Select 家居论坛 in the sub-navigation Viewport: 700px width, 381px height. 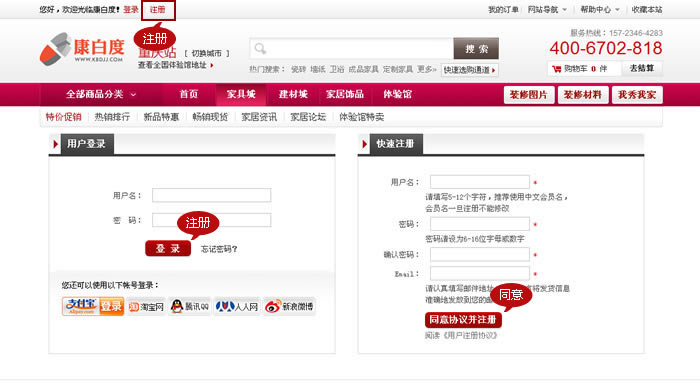[308, 117]
